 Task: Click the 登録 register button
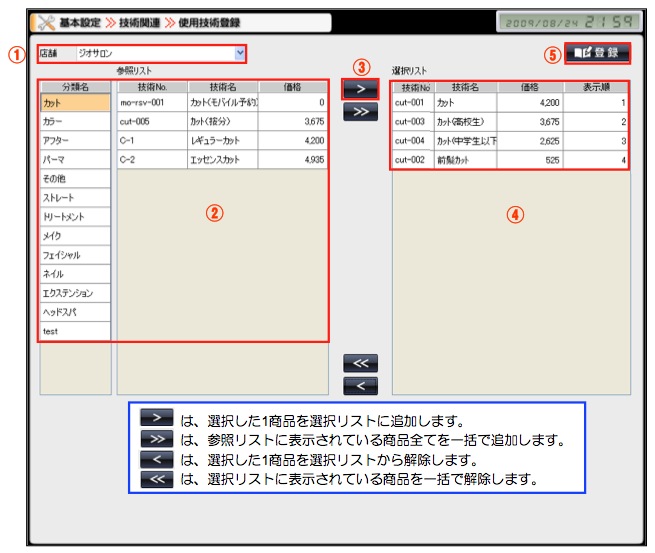(597, 52)
